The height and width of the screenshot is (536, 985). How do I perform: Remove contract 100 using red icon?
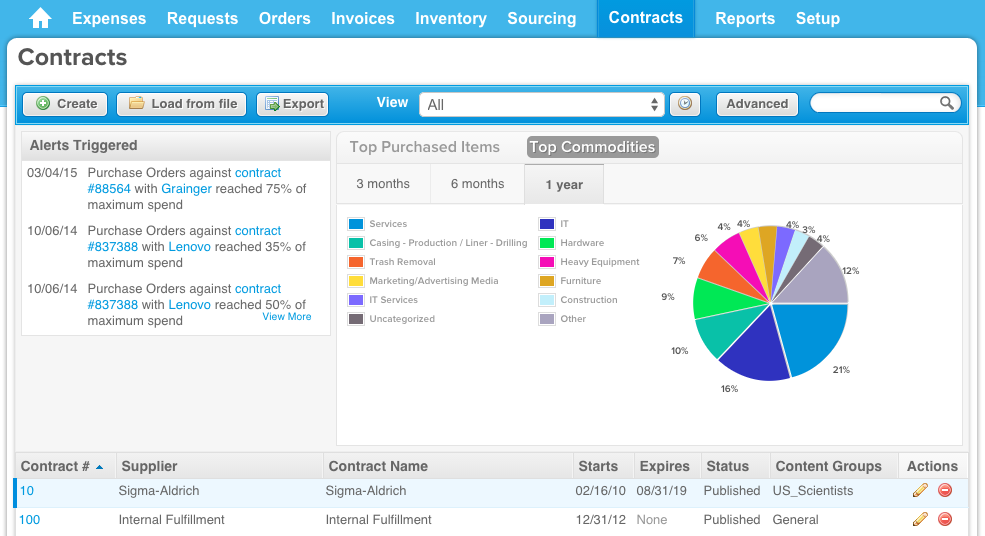pos(945,520)
